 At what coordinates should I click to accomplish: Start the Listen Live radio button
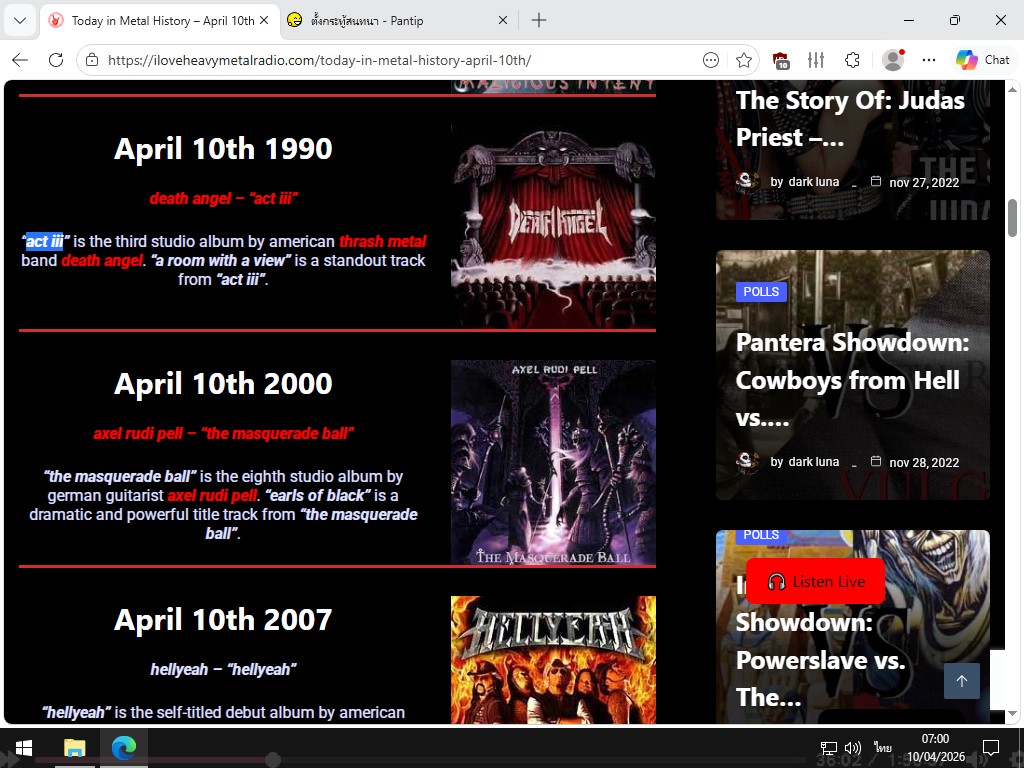pyautogui.click(x=816, y=581)
